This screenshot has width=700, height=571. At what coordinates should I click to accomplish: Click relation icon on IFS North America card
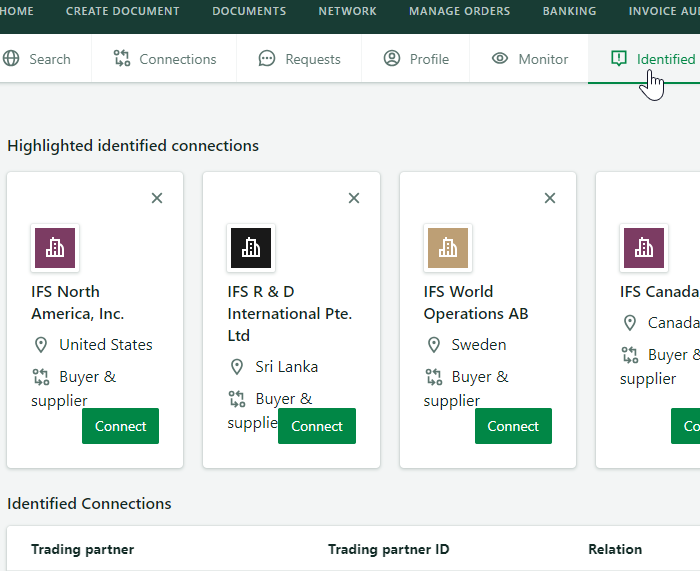click(x=41, y=377)
